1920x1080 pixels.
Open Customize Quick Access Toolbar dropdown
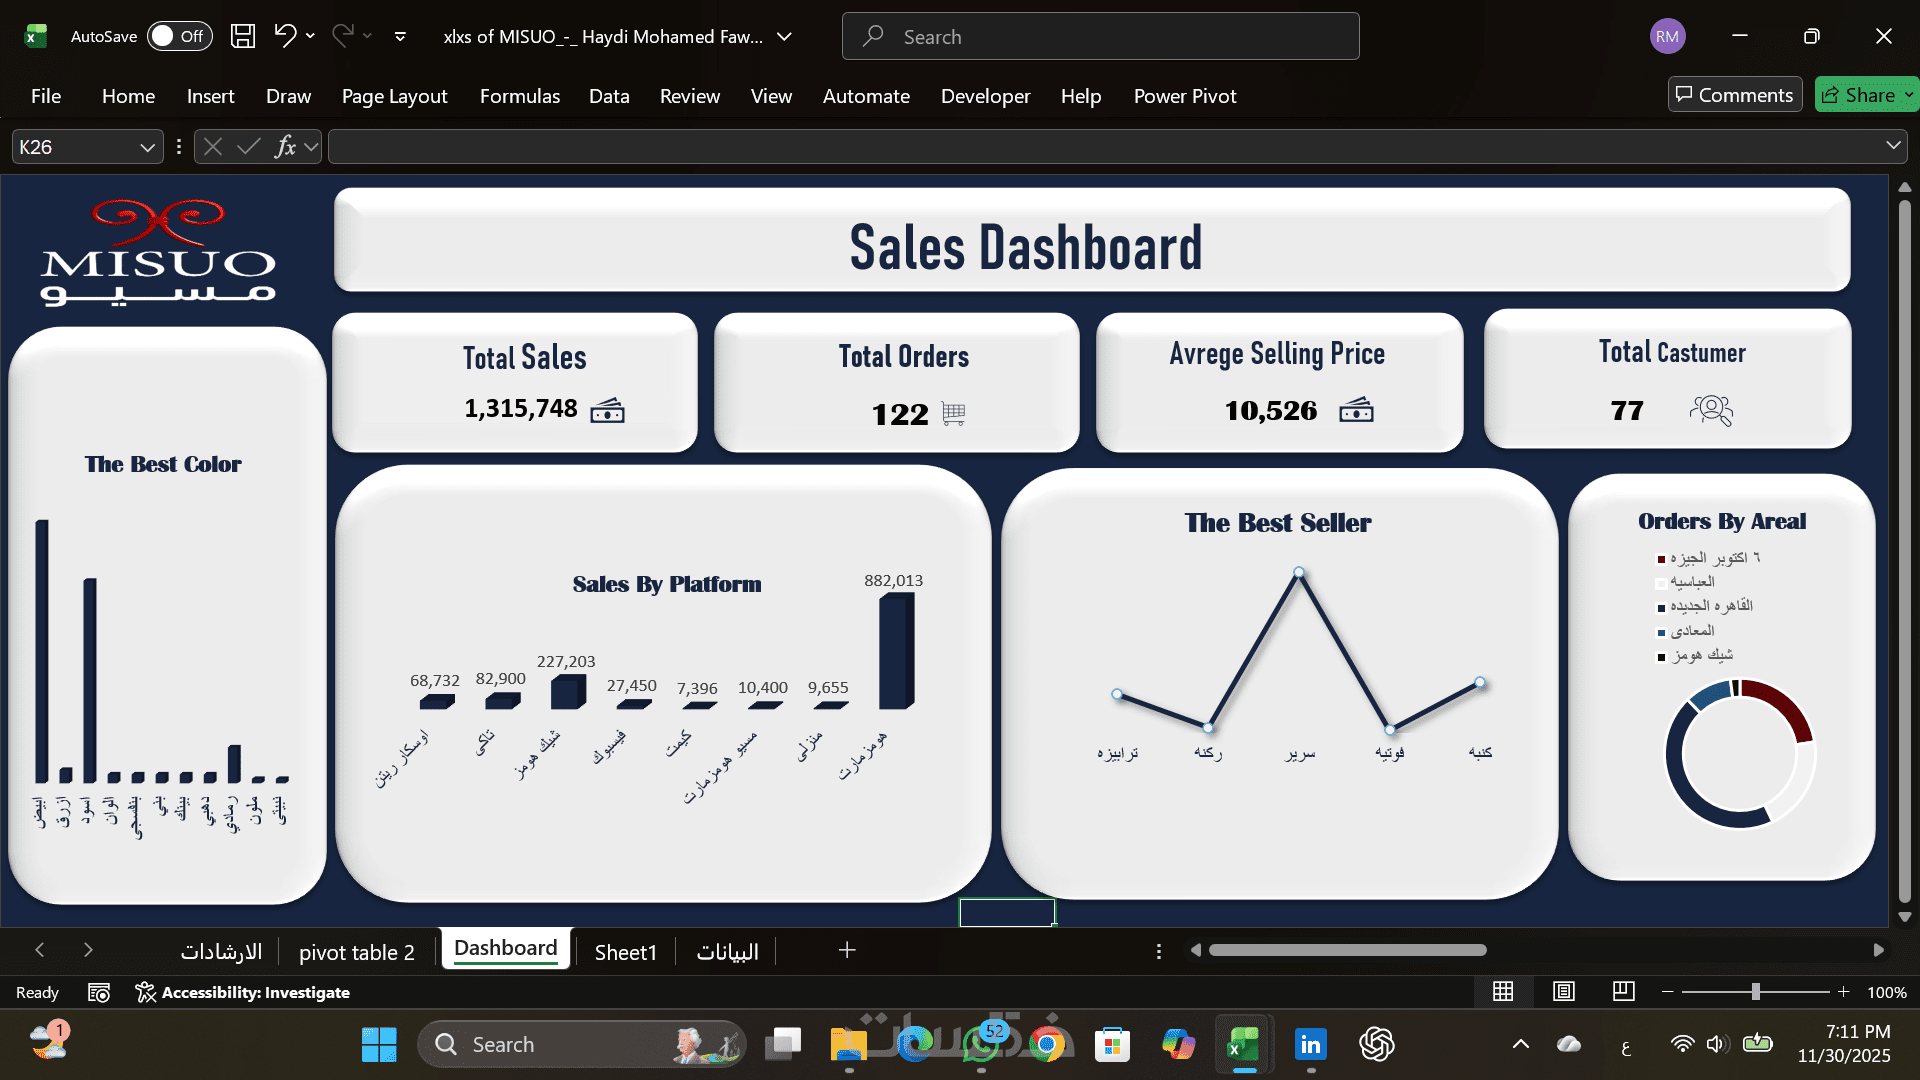[400, 36]
